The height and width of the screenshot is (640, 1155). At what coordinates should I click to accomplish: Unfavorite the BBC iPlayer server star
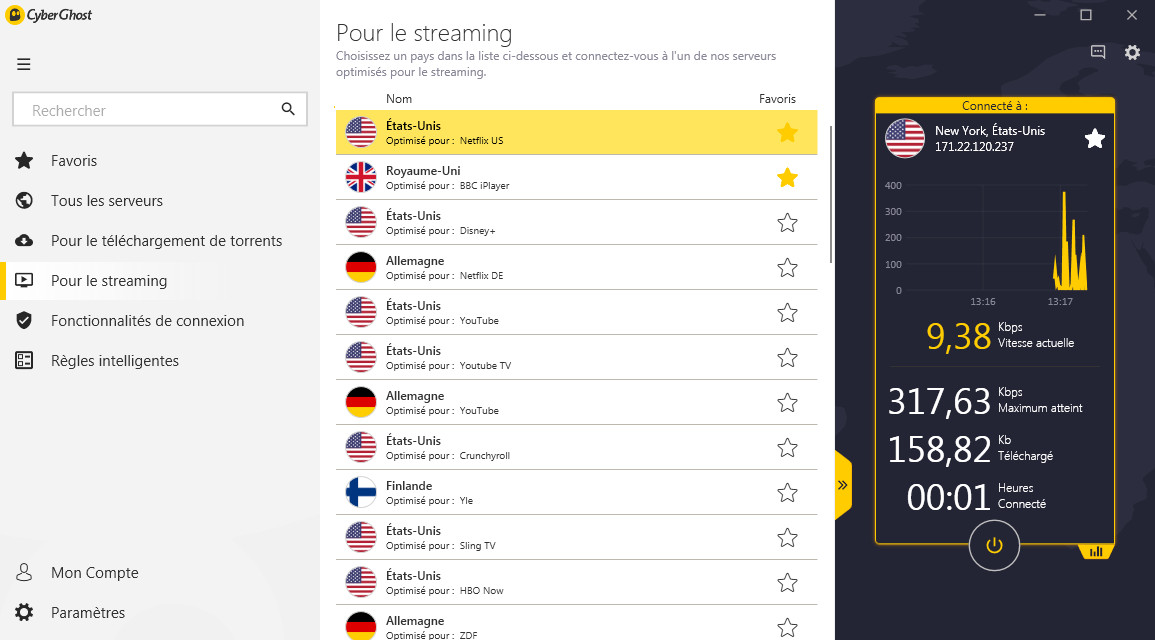click(x=787, y=177)
